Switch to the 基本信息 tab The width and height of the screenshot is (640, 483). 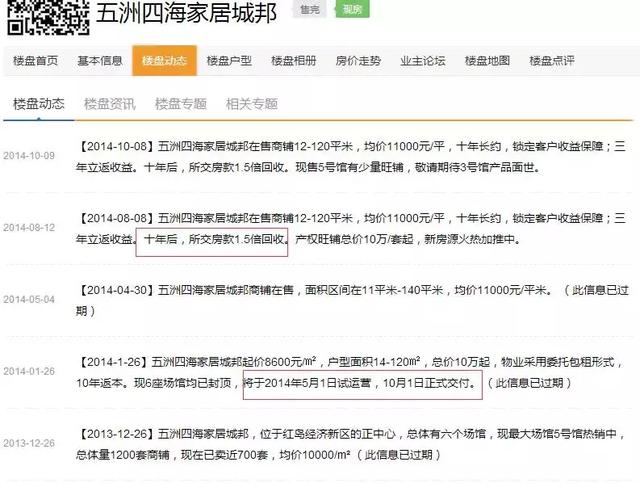(x=99, y=61)
